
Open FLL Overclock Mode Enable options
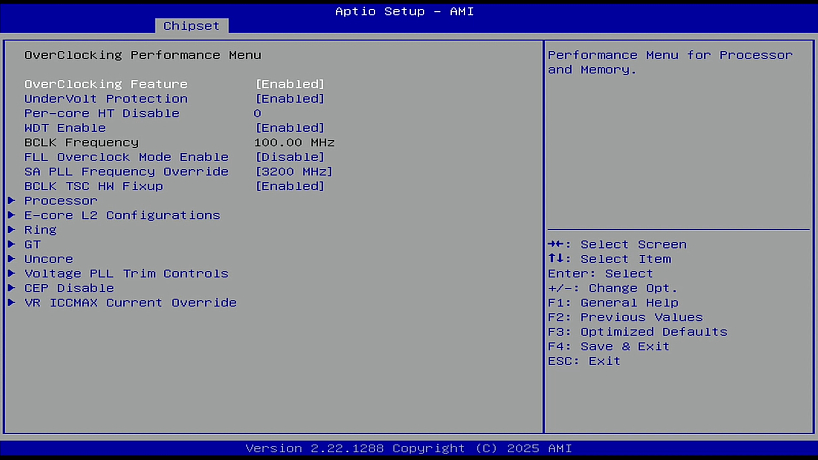(x=290, y=157)
